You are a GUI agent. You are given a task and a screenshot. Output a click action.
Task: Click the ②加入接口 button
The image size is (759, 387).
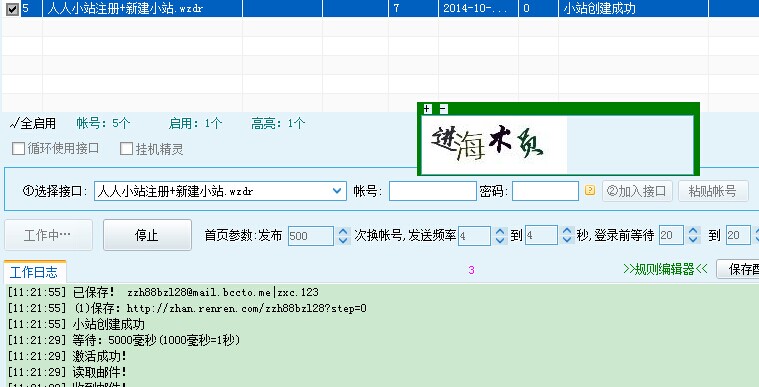click(637, 191)
